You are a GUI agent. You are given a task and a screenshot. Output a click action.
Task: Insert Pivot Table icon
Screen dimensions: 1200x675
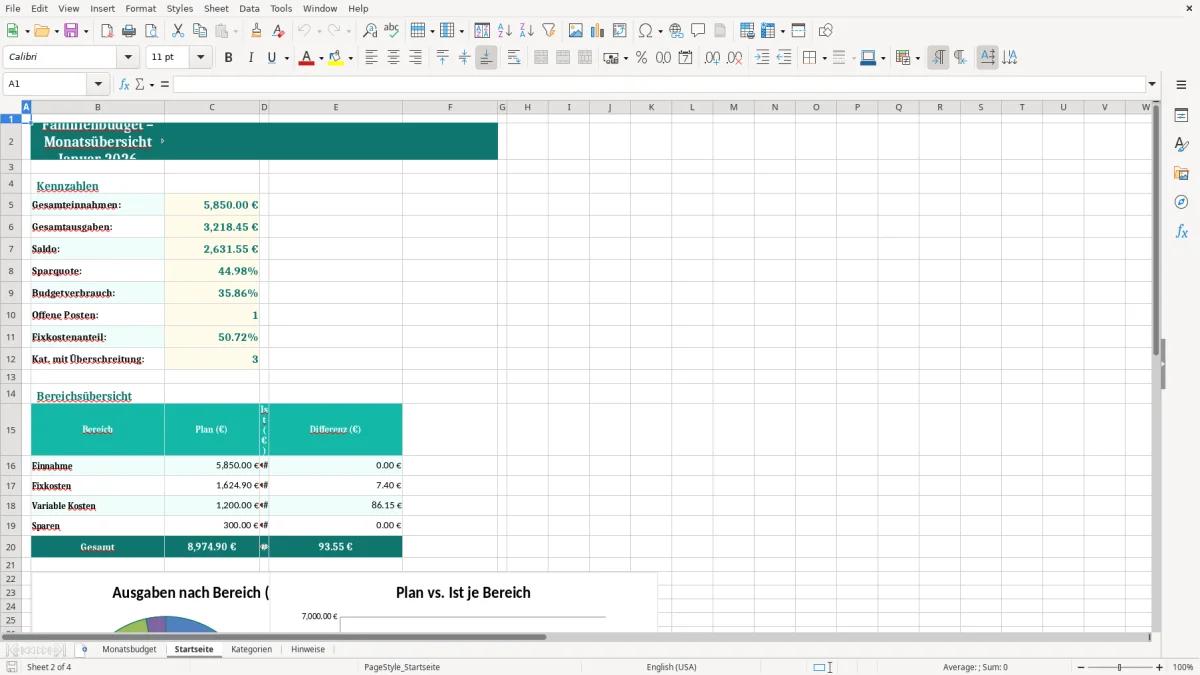(x=620, y=31)
